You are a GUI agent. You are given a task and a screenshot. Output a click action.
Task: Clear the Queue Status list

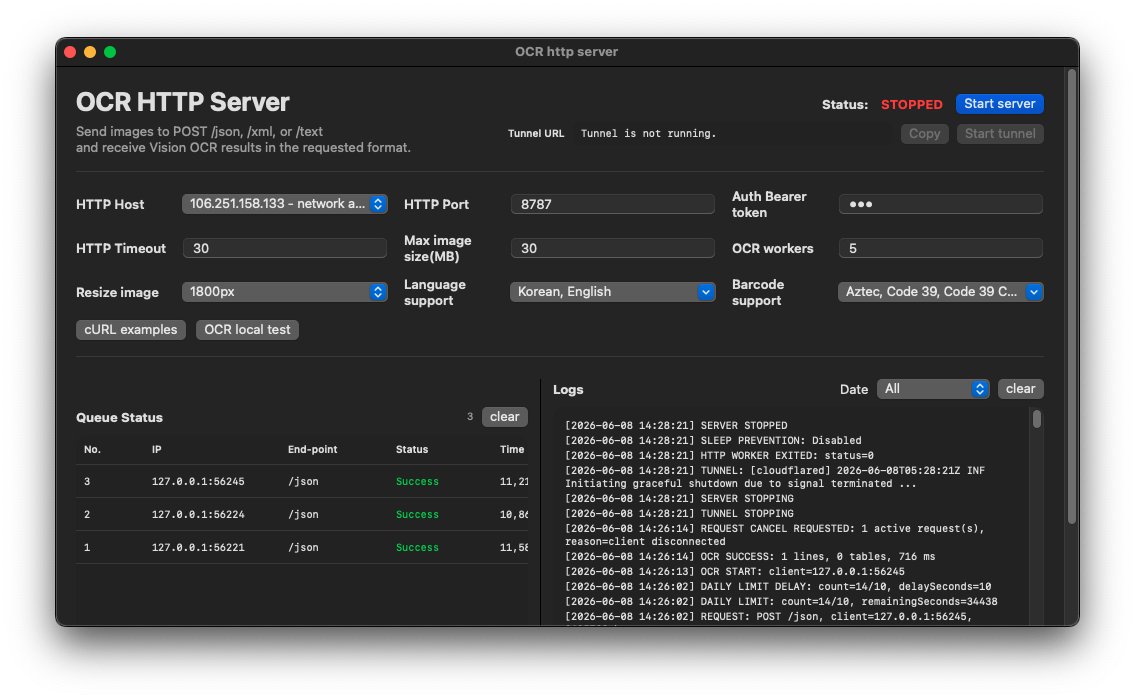point(504,417)
